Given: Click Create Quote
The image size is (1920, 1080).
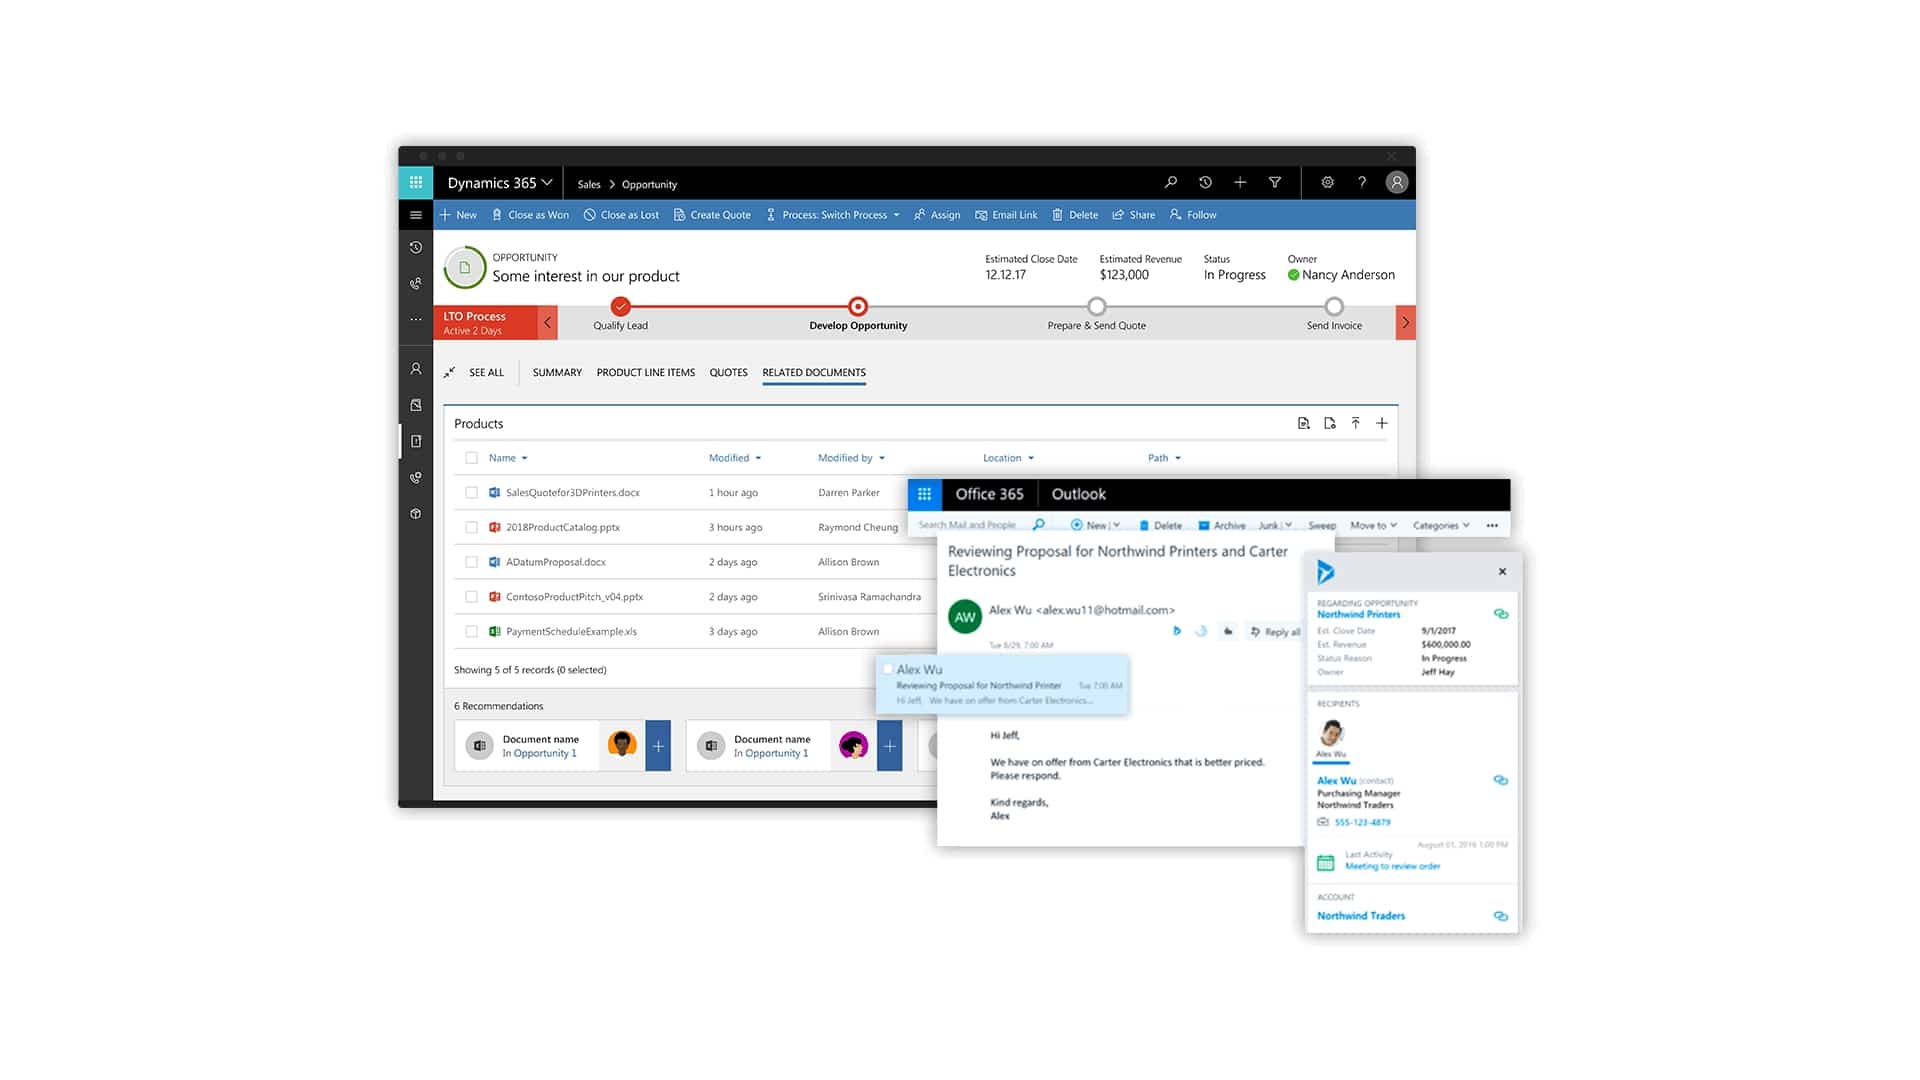Looking at the screenshot, I should pos(712,215).
